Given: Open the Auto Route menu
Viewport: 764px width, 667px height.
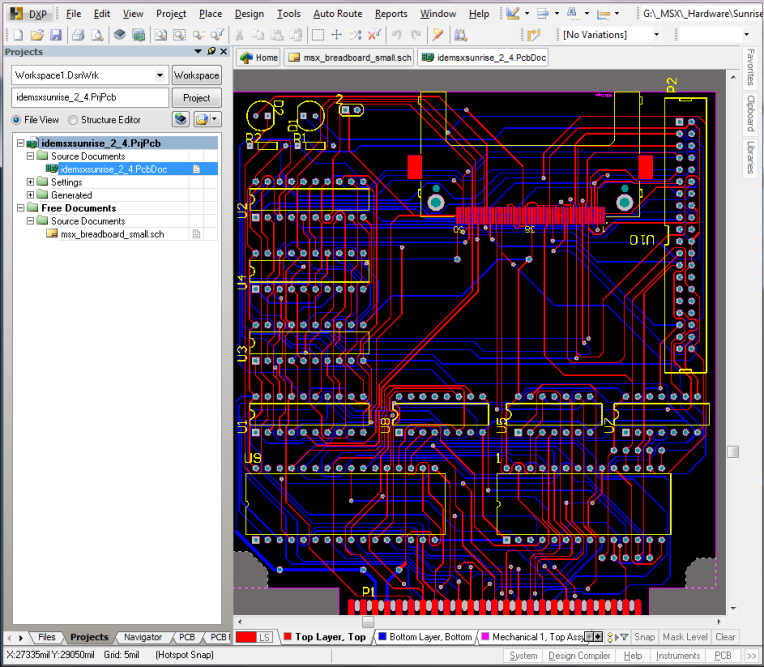Looking at the screenshot, I should point(338,14).
